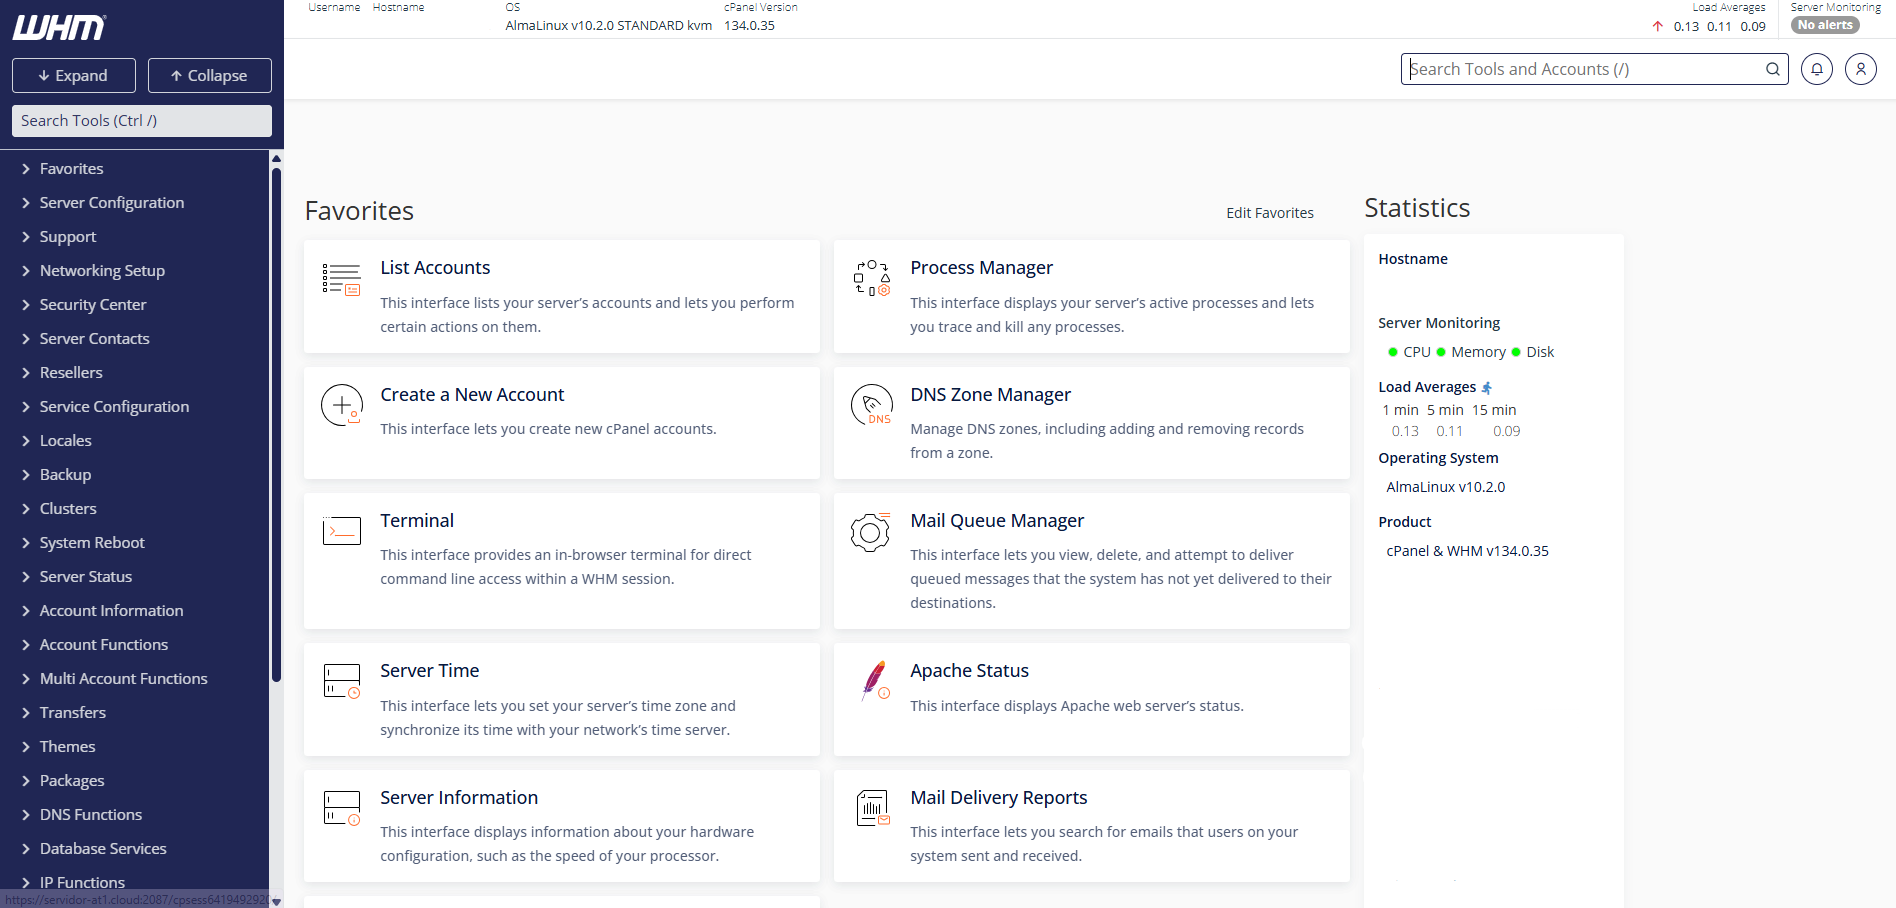1896x908 pixels.
Task: Expand the Resellers section
Action: (x=135, y=373)
